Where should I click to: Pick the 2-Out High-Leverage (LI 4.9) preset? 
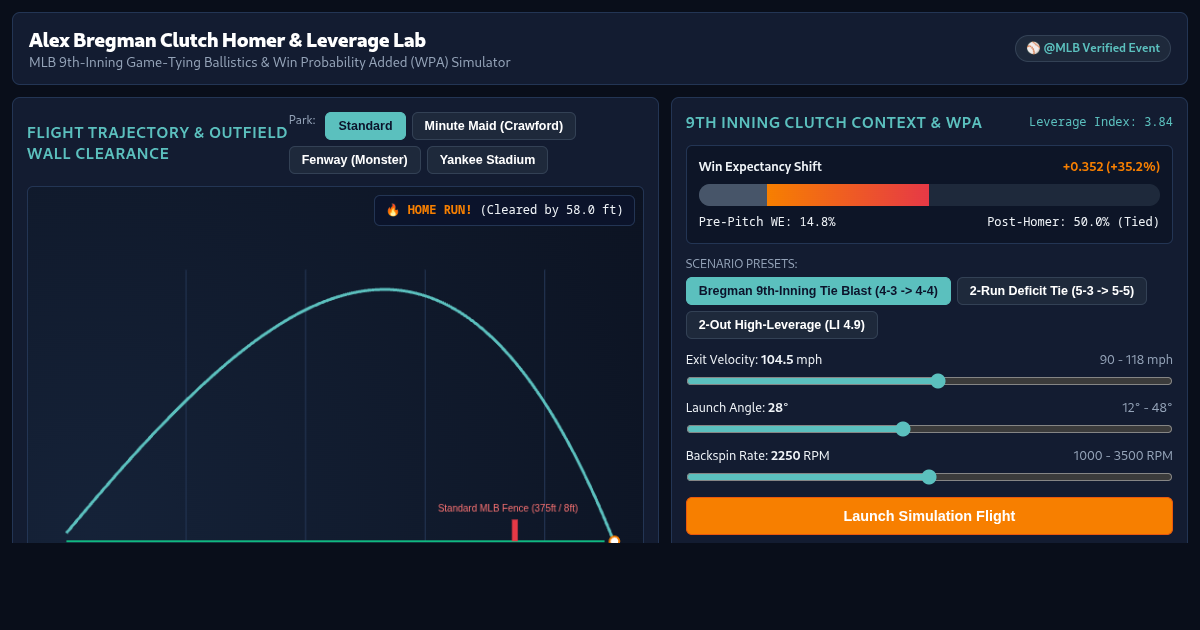coord(782,325)
